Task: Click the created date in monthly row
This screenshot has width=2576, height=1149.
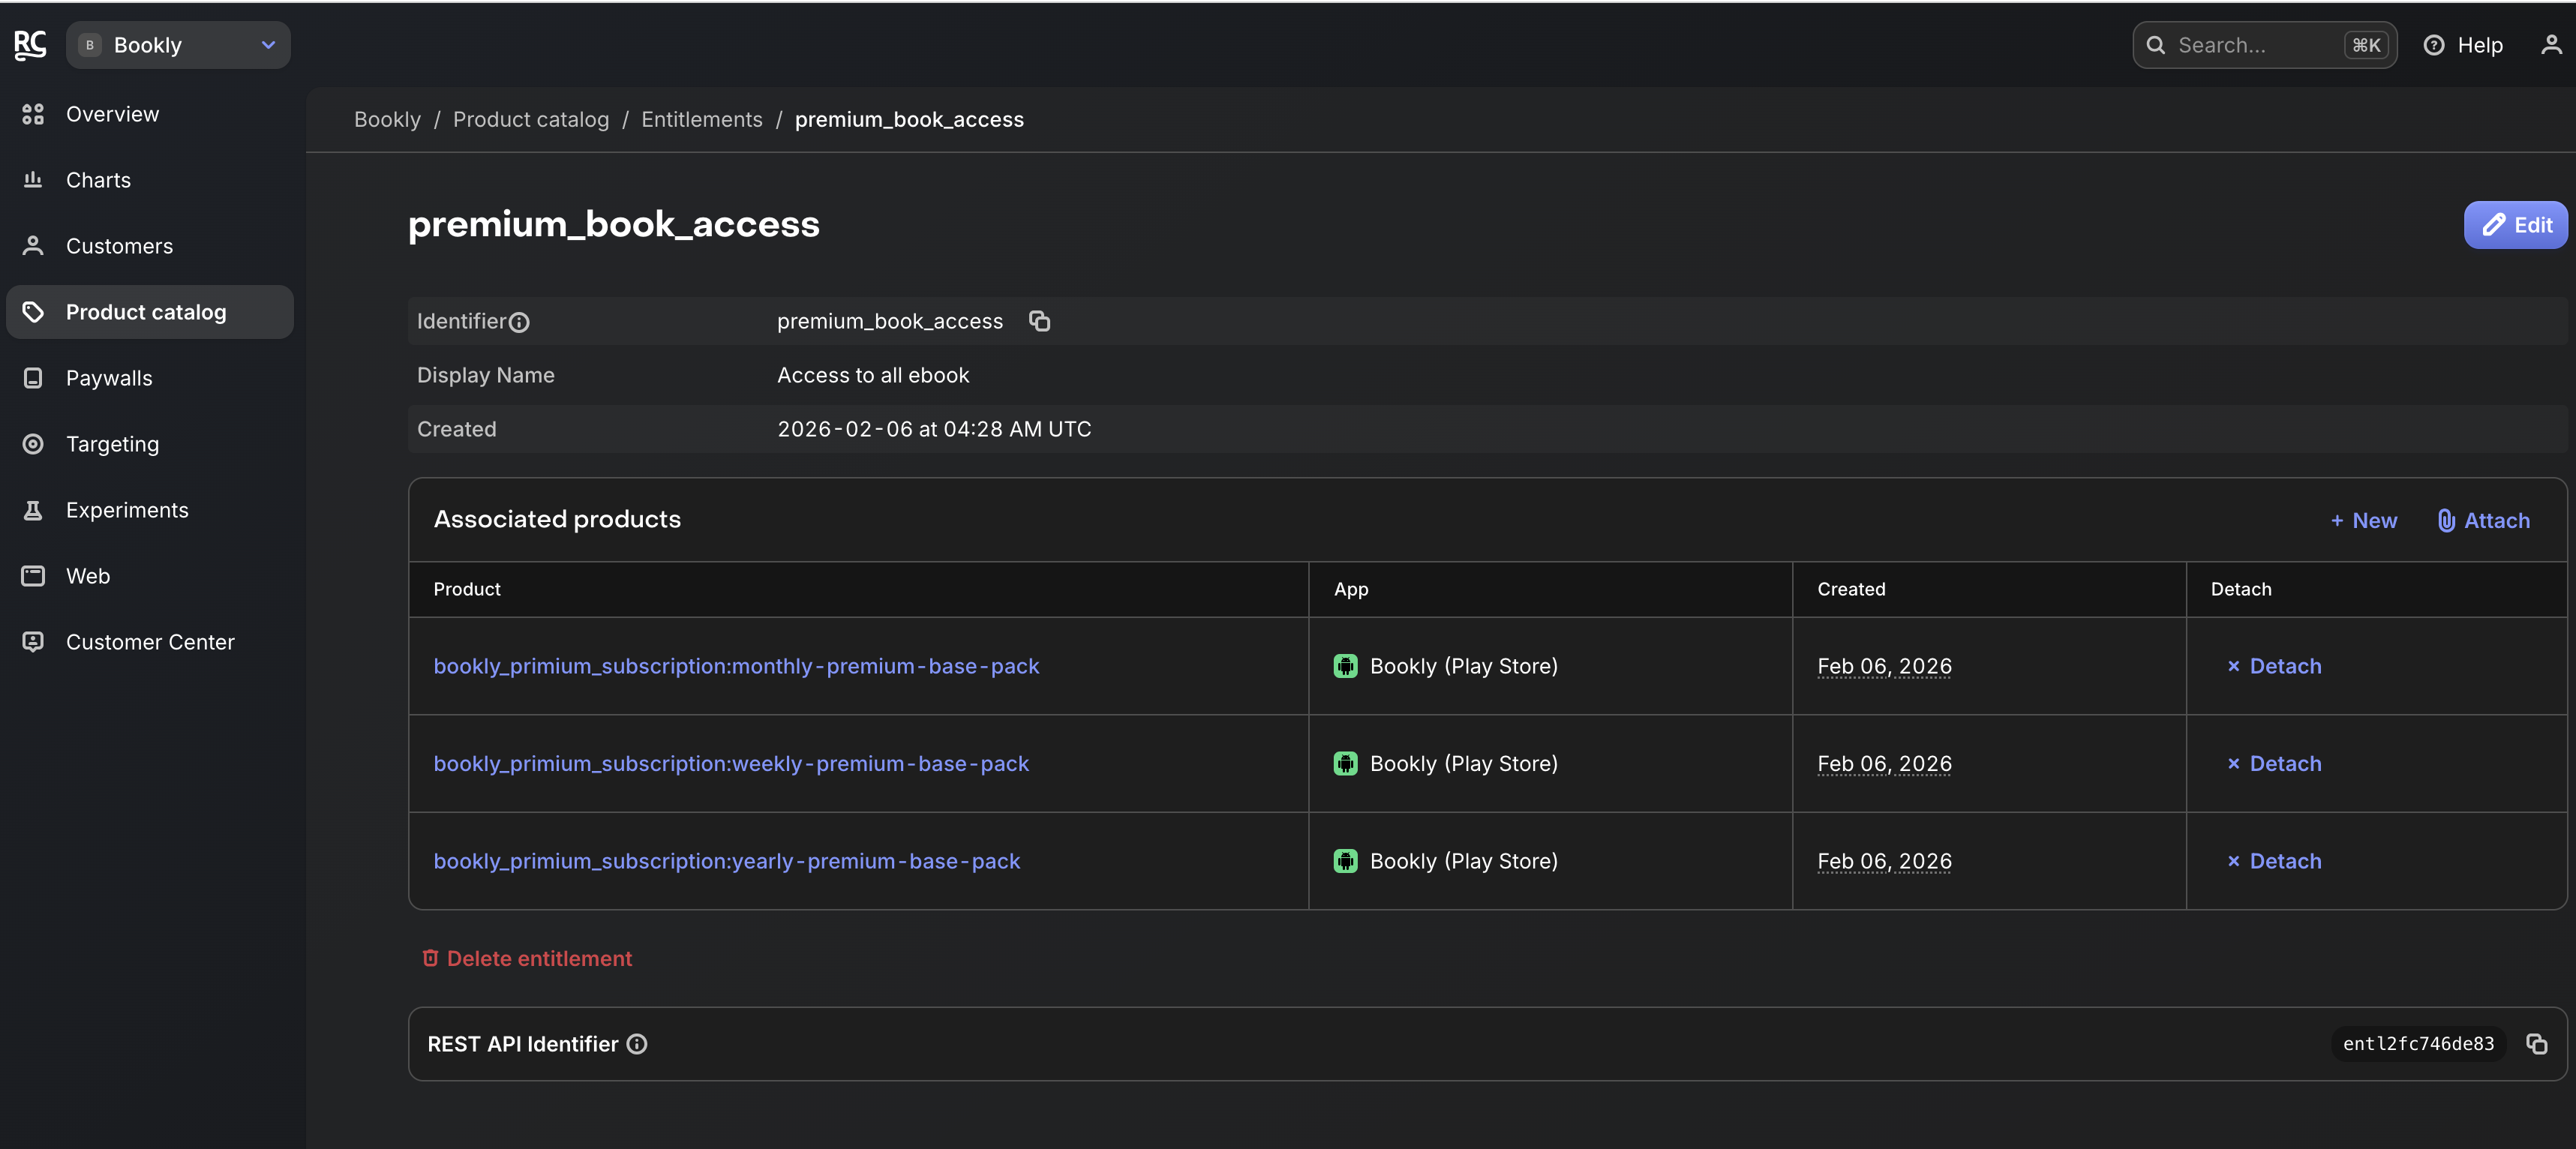Action: pyautogui.click(x=1884, y=666)
